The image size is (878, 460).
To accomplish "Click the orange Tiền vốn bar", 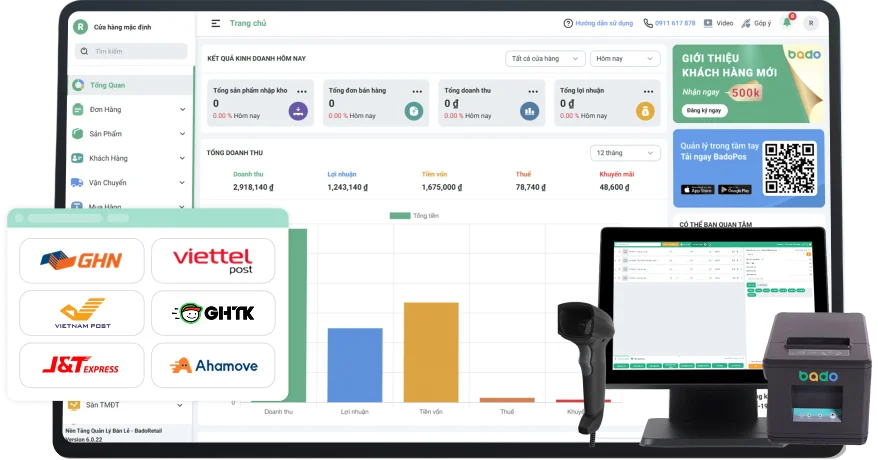I will 431,352.
